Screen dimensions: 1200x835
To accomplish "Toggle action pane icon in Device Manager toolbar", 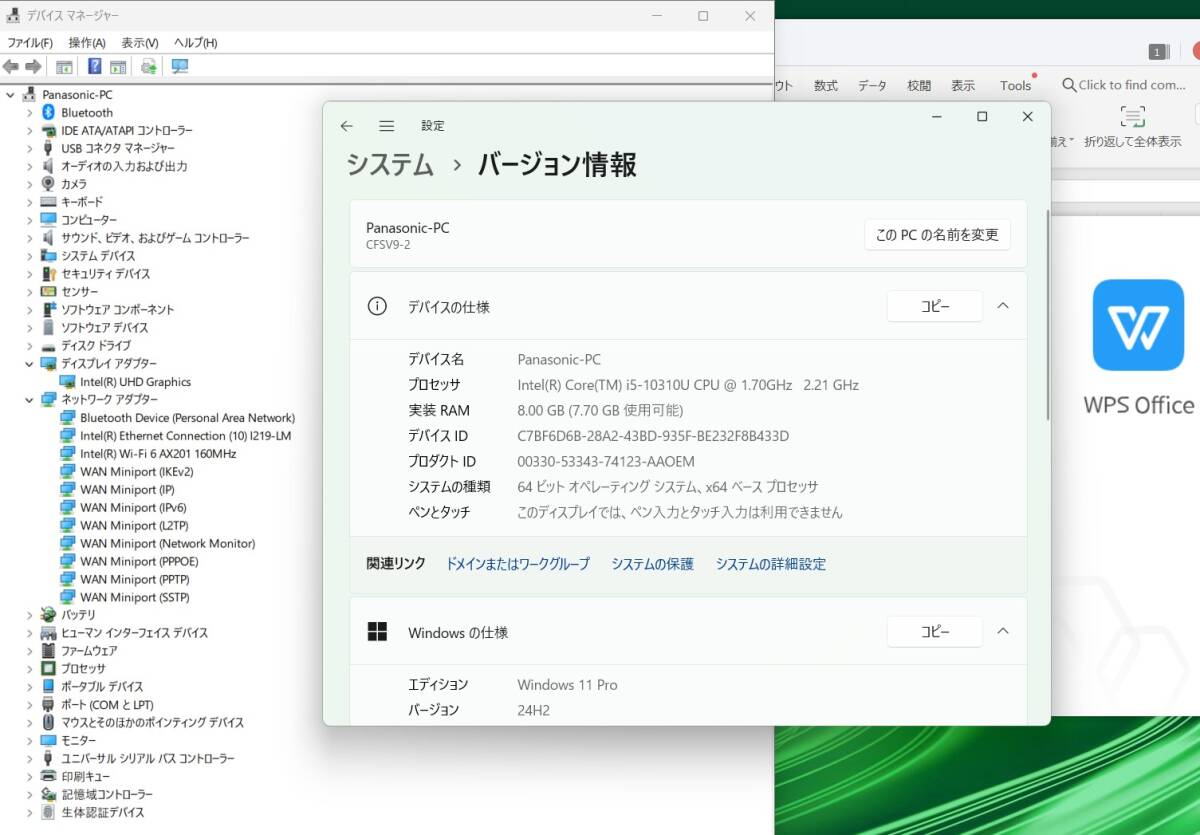I will click(x=118, y=67).
